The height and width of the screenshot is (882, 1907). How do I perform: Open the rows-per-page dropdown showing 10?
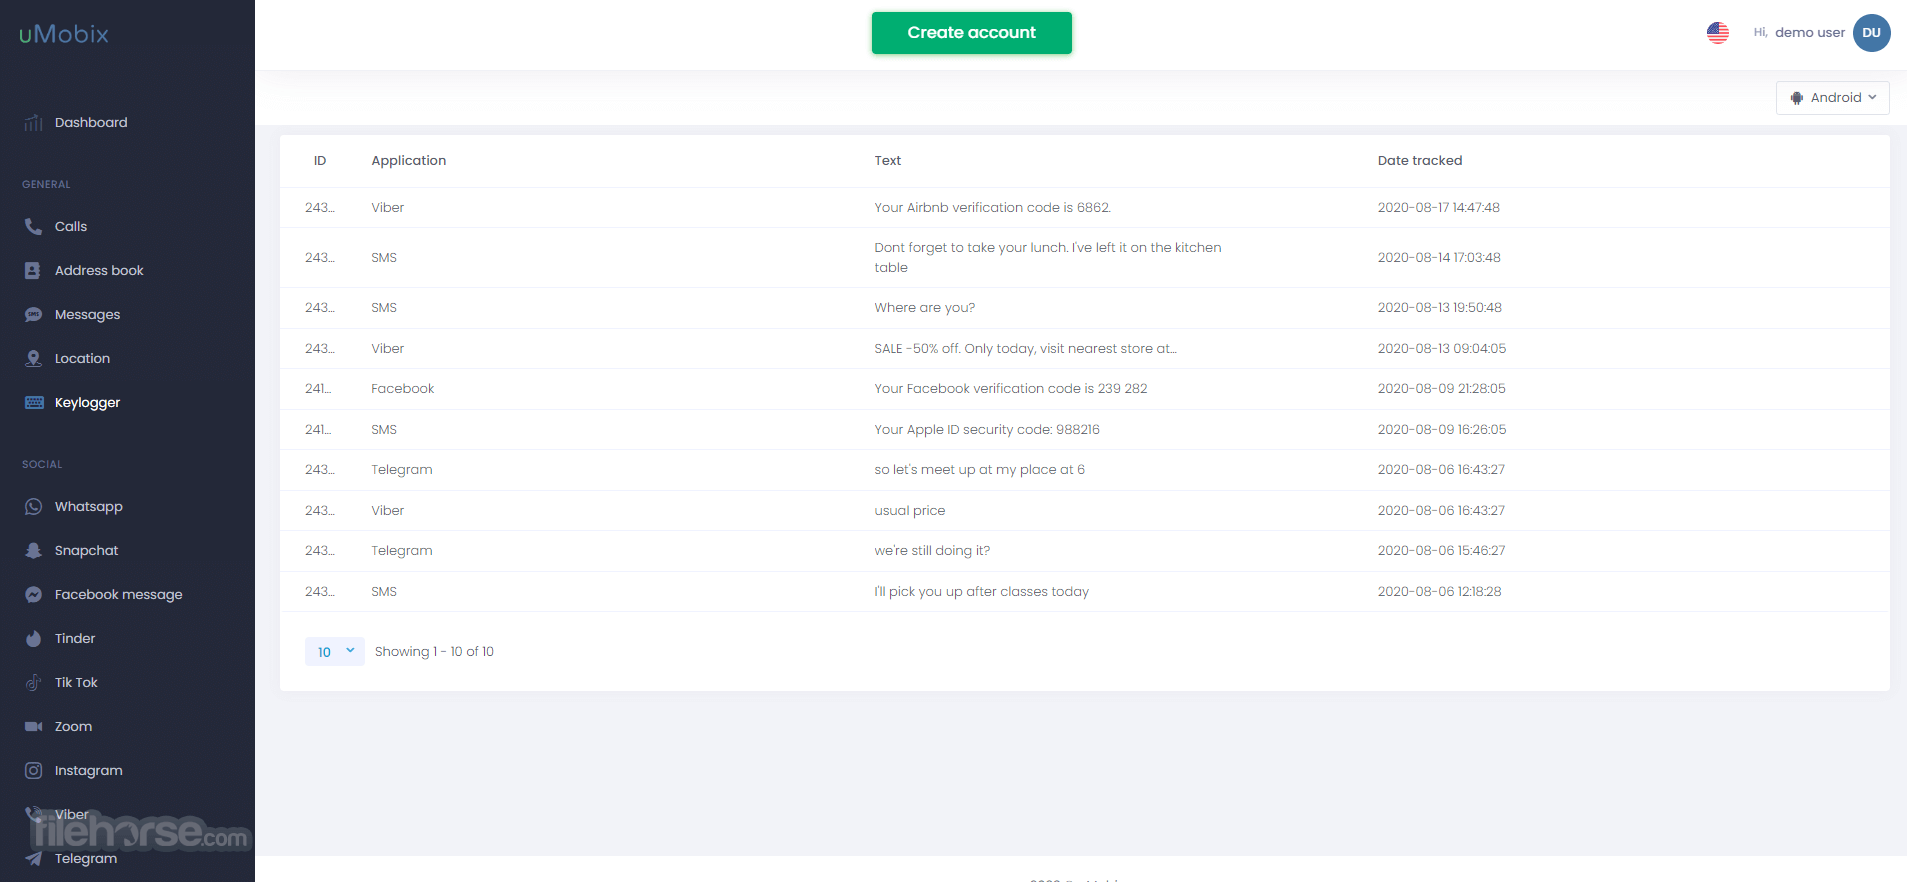[x=335, y=652]
